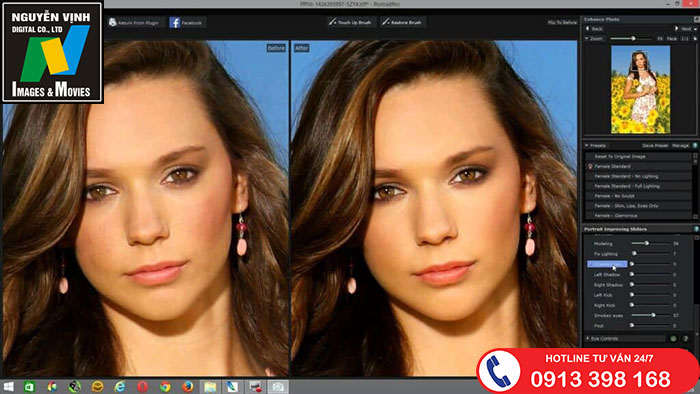Click the Return From Plugin button
This screenshot has height=394, width=700.
coord(135,22)
